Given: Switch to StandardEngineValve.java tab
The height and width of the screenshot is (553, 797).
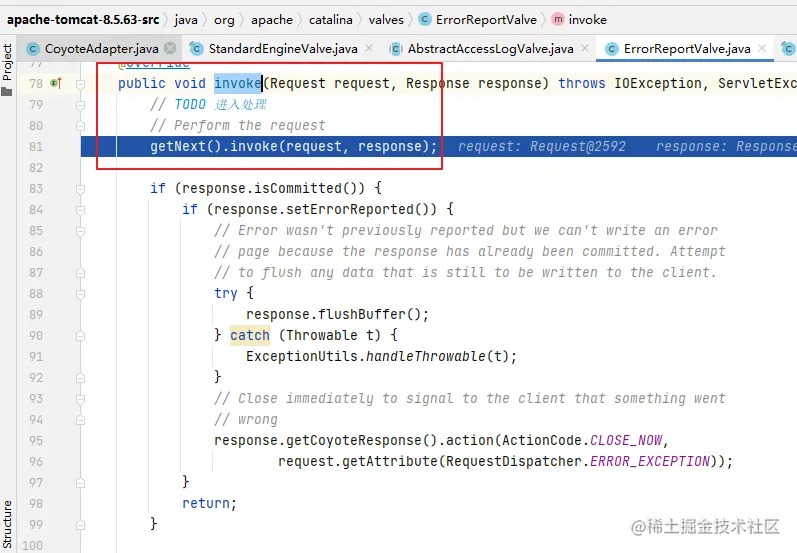Looking at the screenshot, I should (283, 49).
